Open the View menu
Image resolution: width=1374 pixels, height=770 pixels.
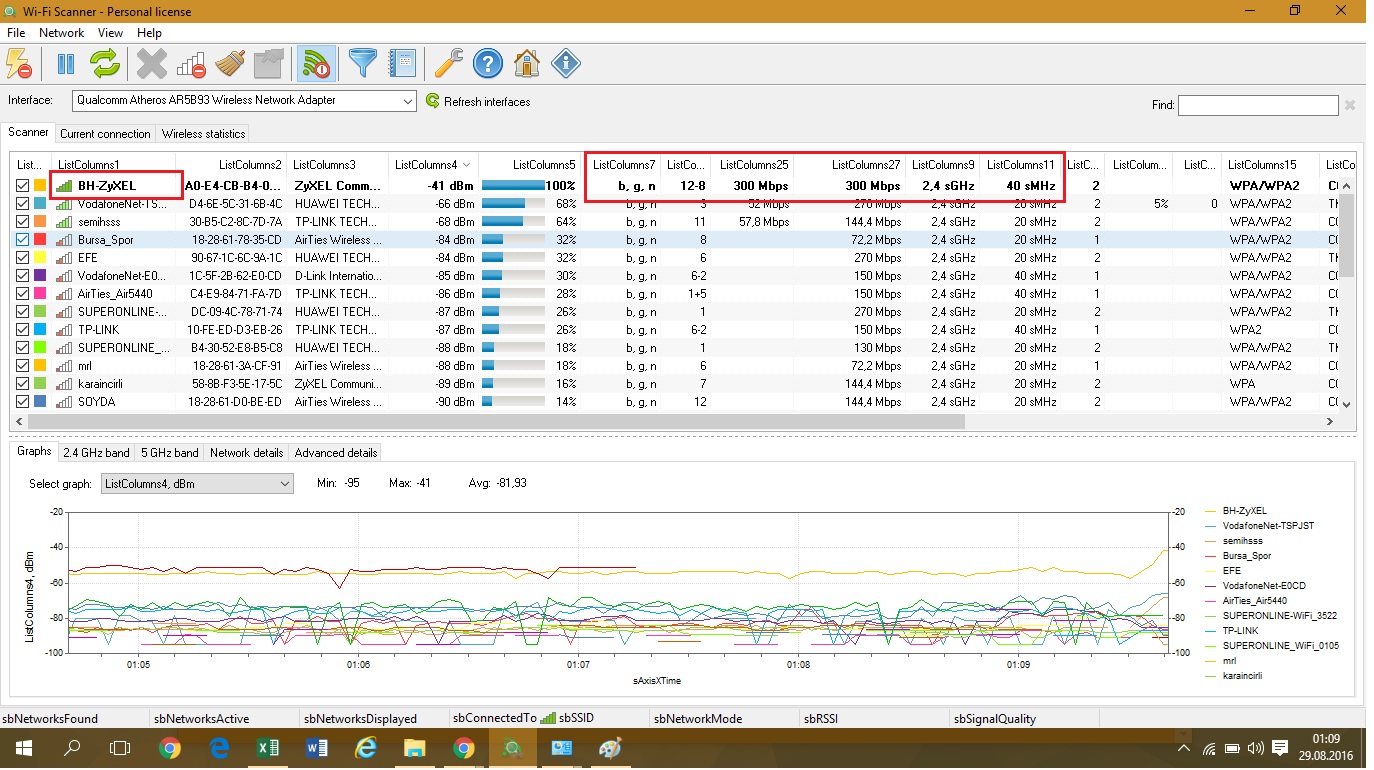[110, 33]
